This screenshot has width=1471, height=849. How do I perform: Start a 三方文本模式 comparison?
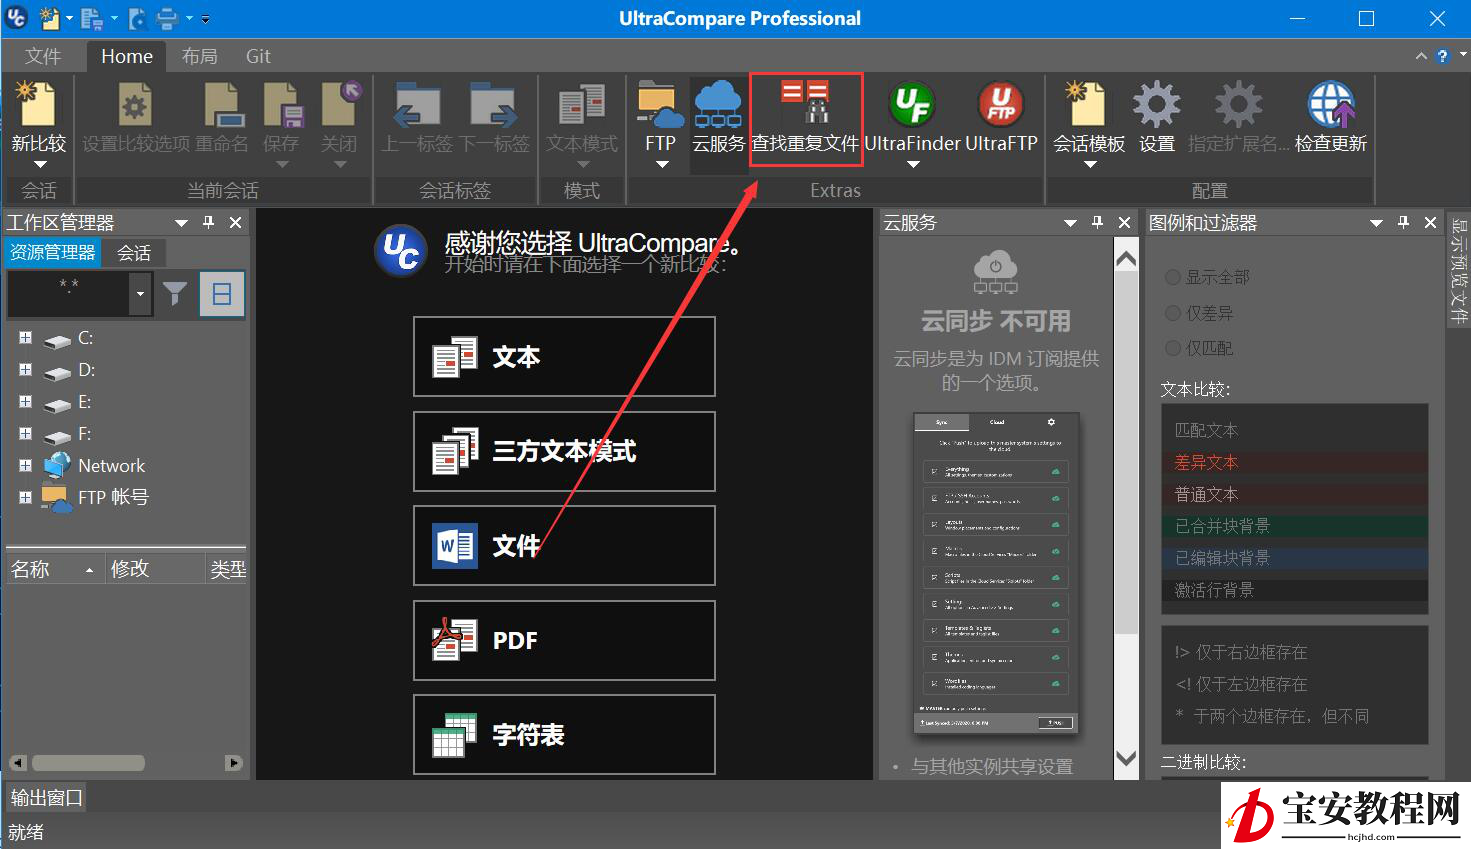[x=564, y=451]
